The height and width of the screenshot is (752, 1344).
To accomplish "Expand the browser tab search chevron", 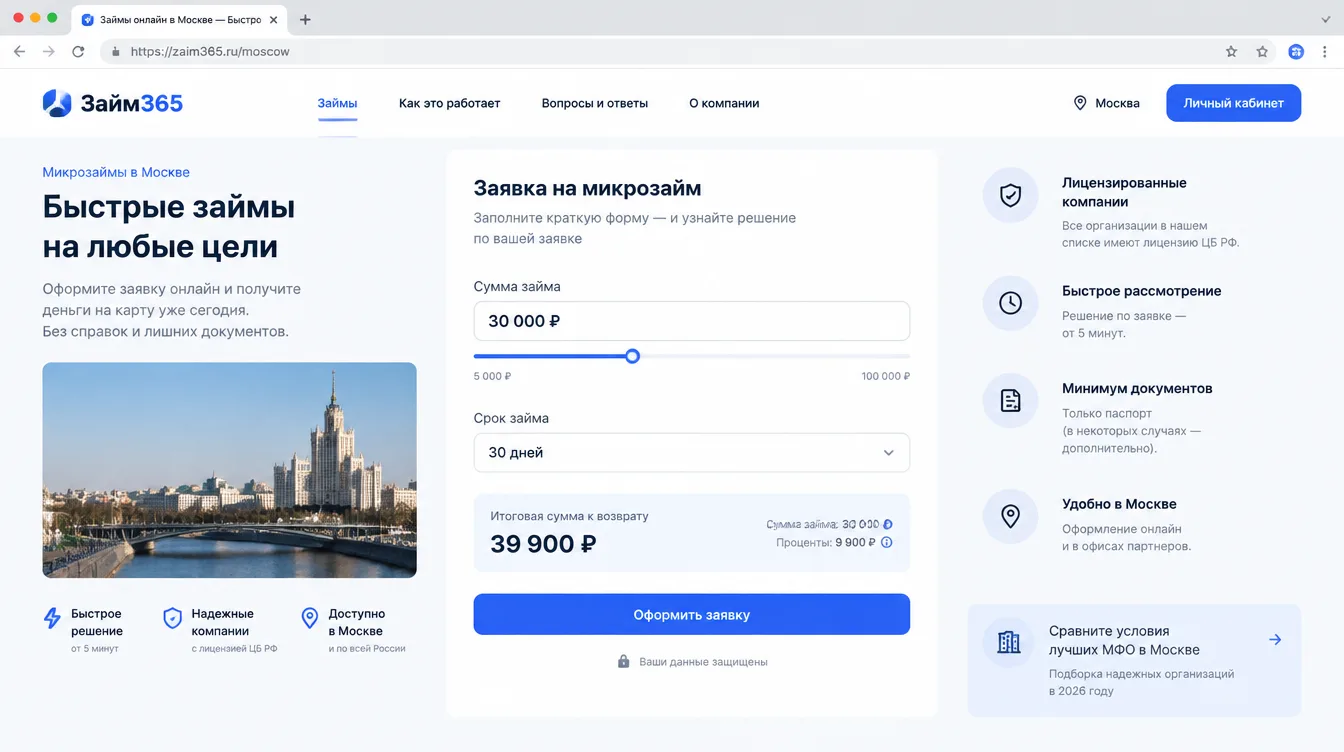I will pyautogui.click(x=1326, y=19).
